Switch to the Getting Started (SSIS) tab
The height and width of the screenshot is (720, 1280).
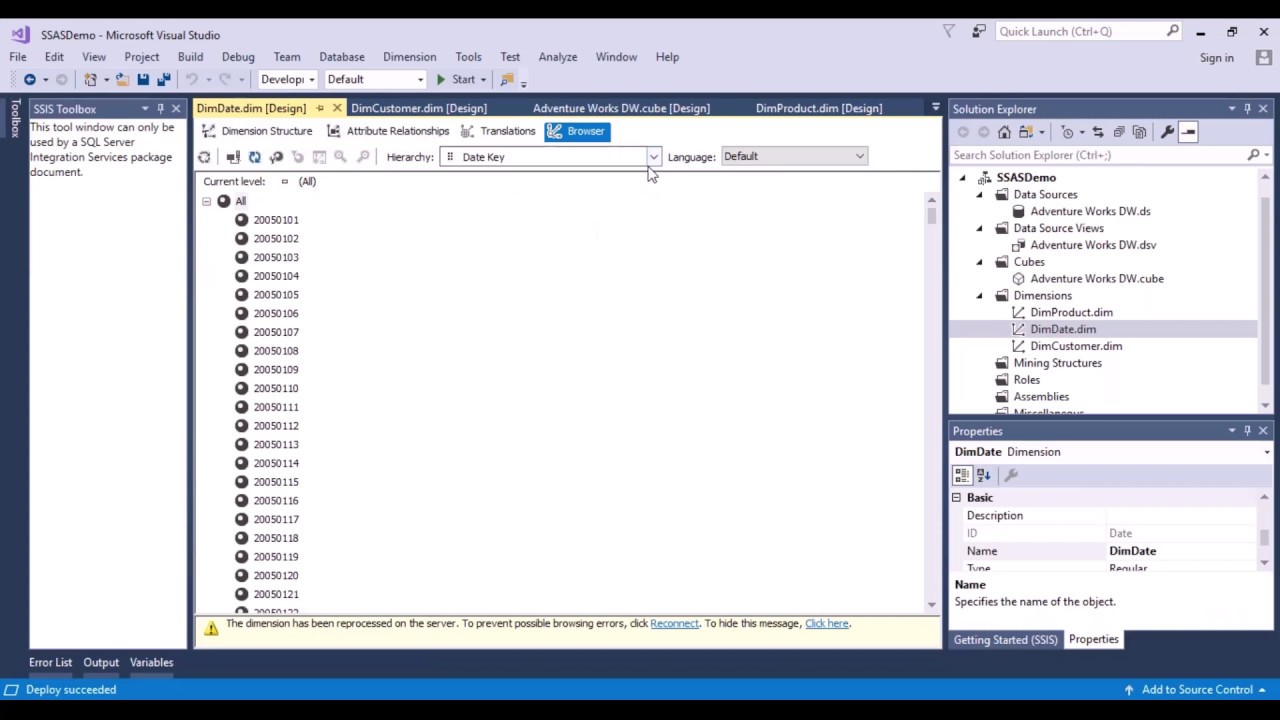pos(1005,640)
